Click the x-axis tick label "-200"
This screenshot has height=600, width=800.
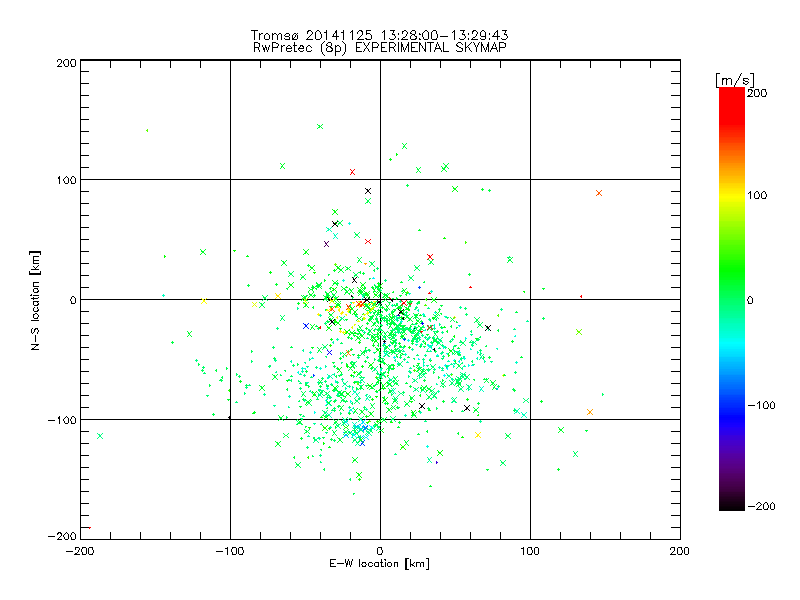click(80, 551)
